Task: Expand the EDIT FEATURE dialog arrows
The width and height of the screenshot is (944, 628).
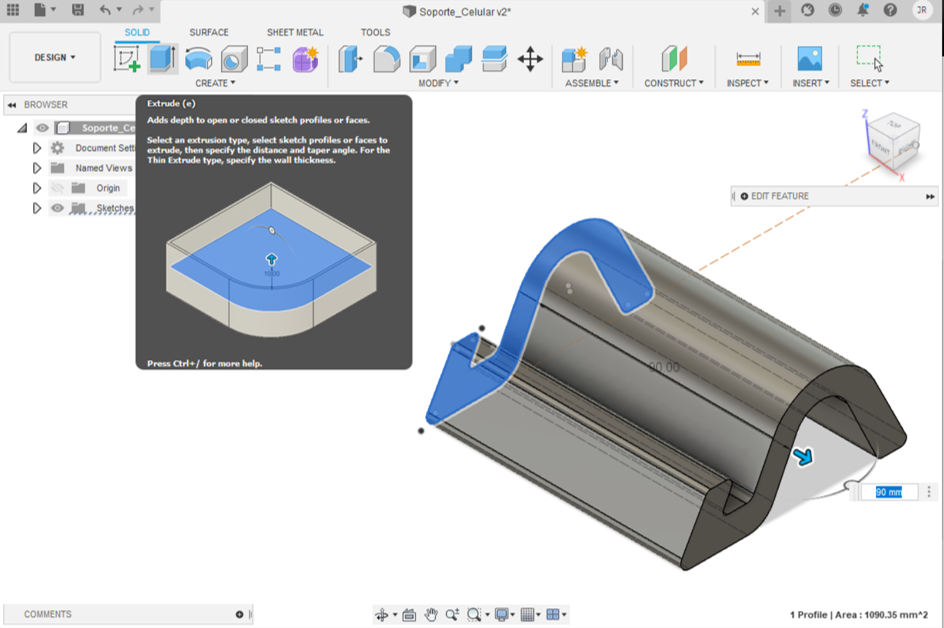Action: point(930,196)
